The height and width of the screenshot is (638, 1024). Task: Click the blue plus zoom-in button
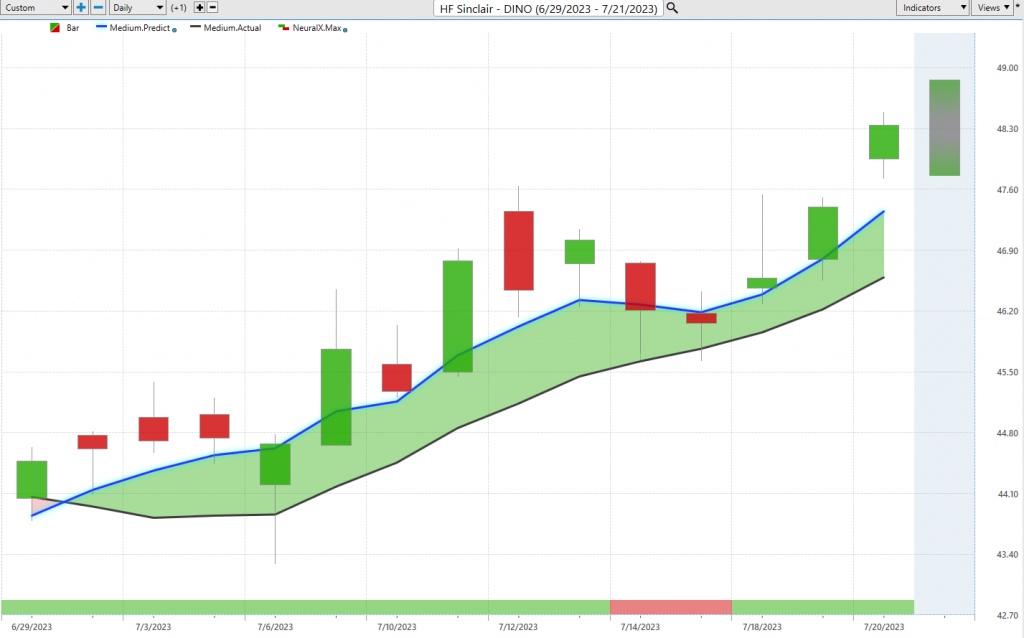(81, 8)
